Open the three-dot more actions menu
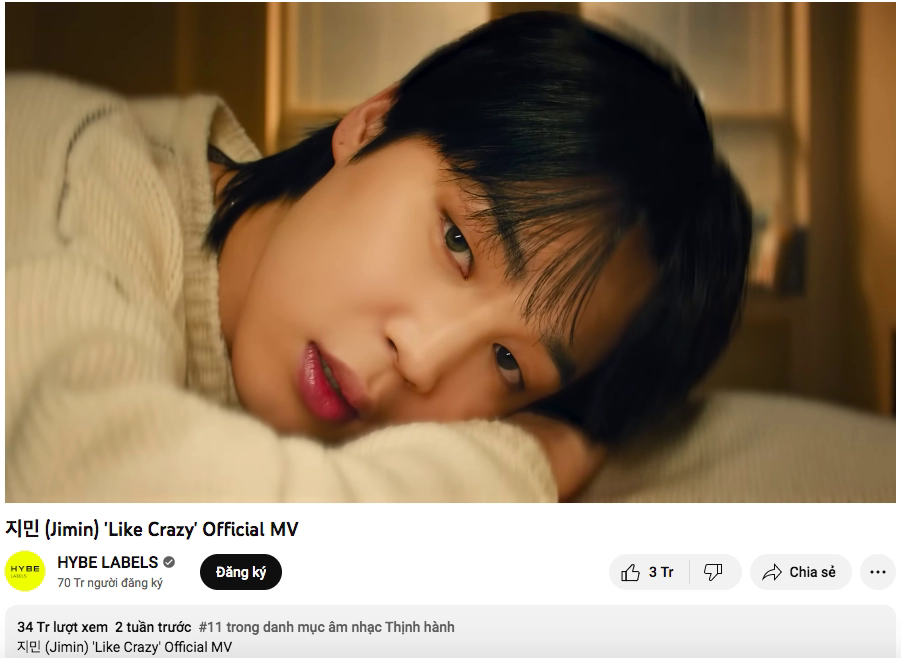The image size is (901, 658). [877, 572]
